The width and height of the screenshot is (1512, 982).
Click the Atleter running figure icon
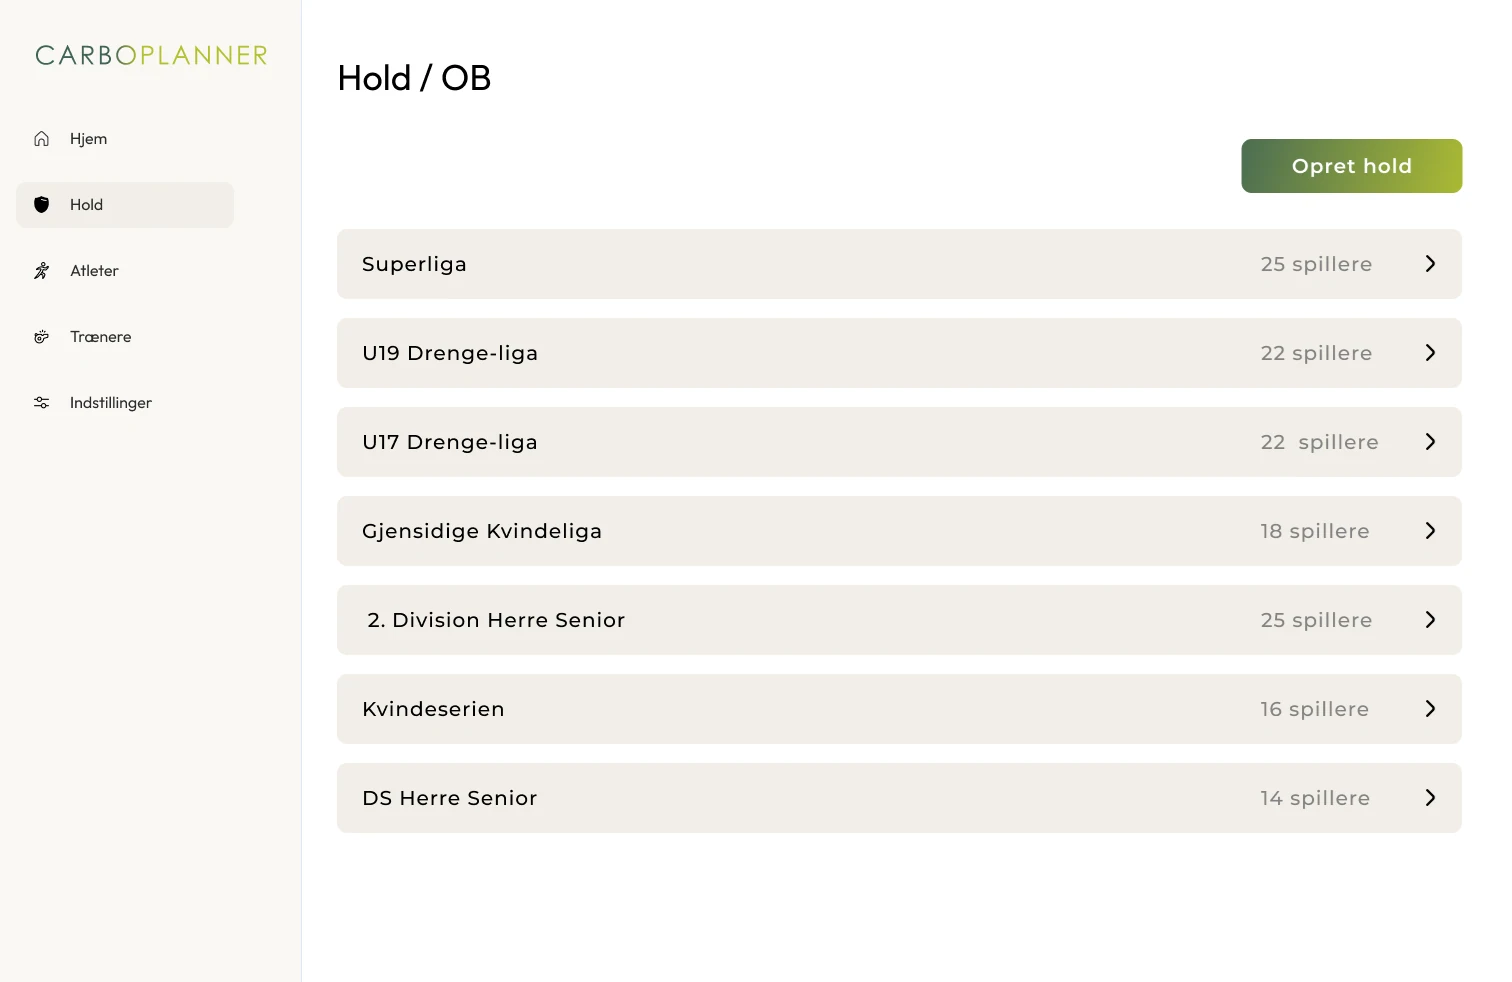pyautogui.click(x=41, y=271)
